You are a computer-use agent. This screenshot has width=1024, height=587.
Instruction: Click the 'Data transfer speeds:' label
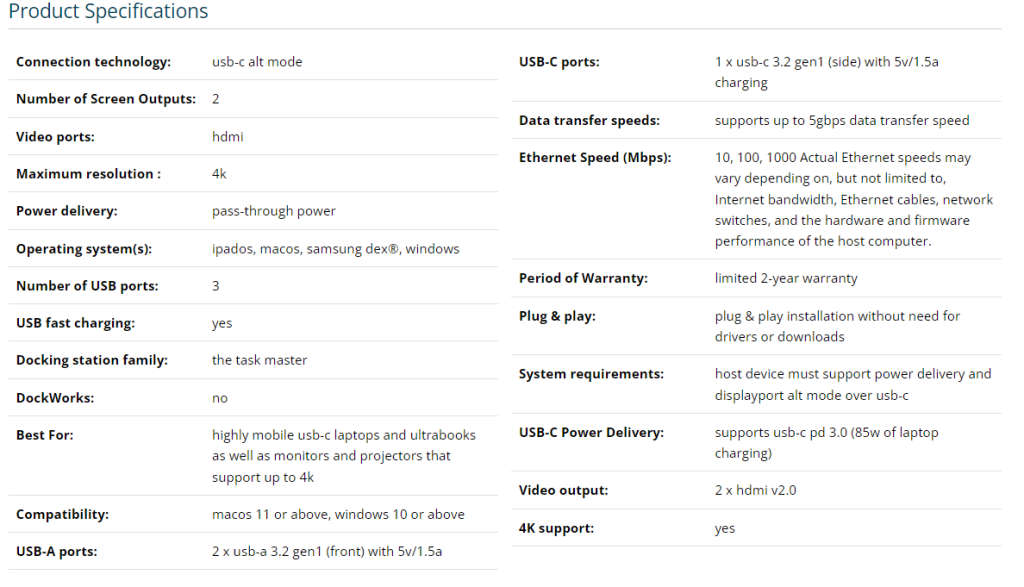point(589,120)
